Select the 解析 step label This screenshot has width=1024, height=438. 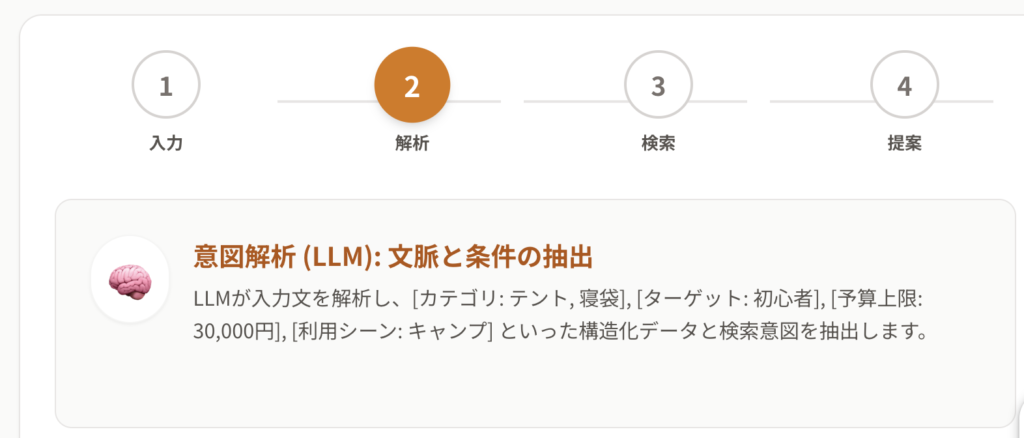pyautogui.click(x=412, y=142)
